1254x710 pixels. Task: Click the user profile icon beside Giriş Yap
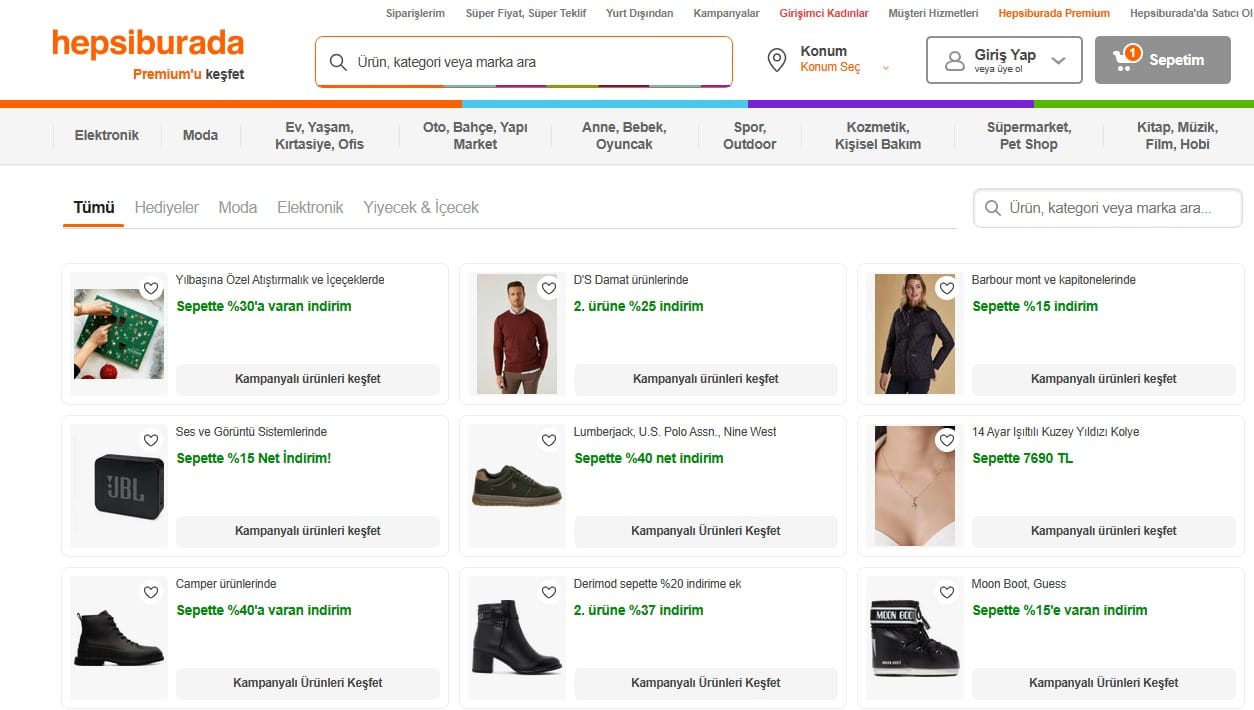coord(954,61)
